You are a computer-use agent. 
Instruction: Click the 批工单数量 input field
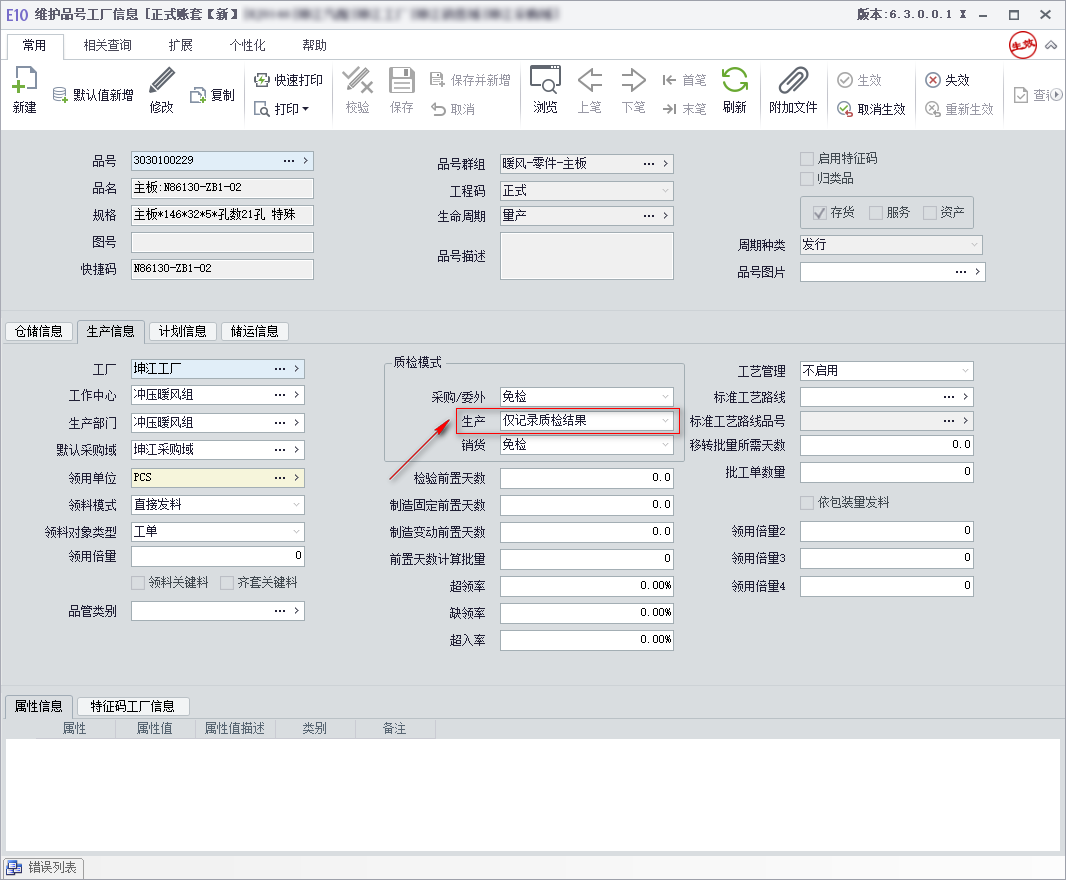pyautogui.click(x=887, y=472)
